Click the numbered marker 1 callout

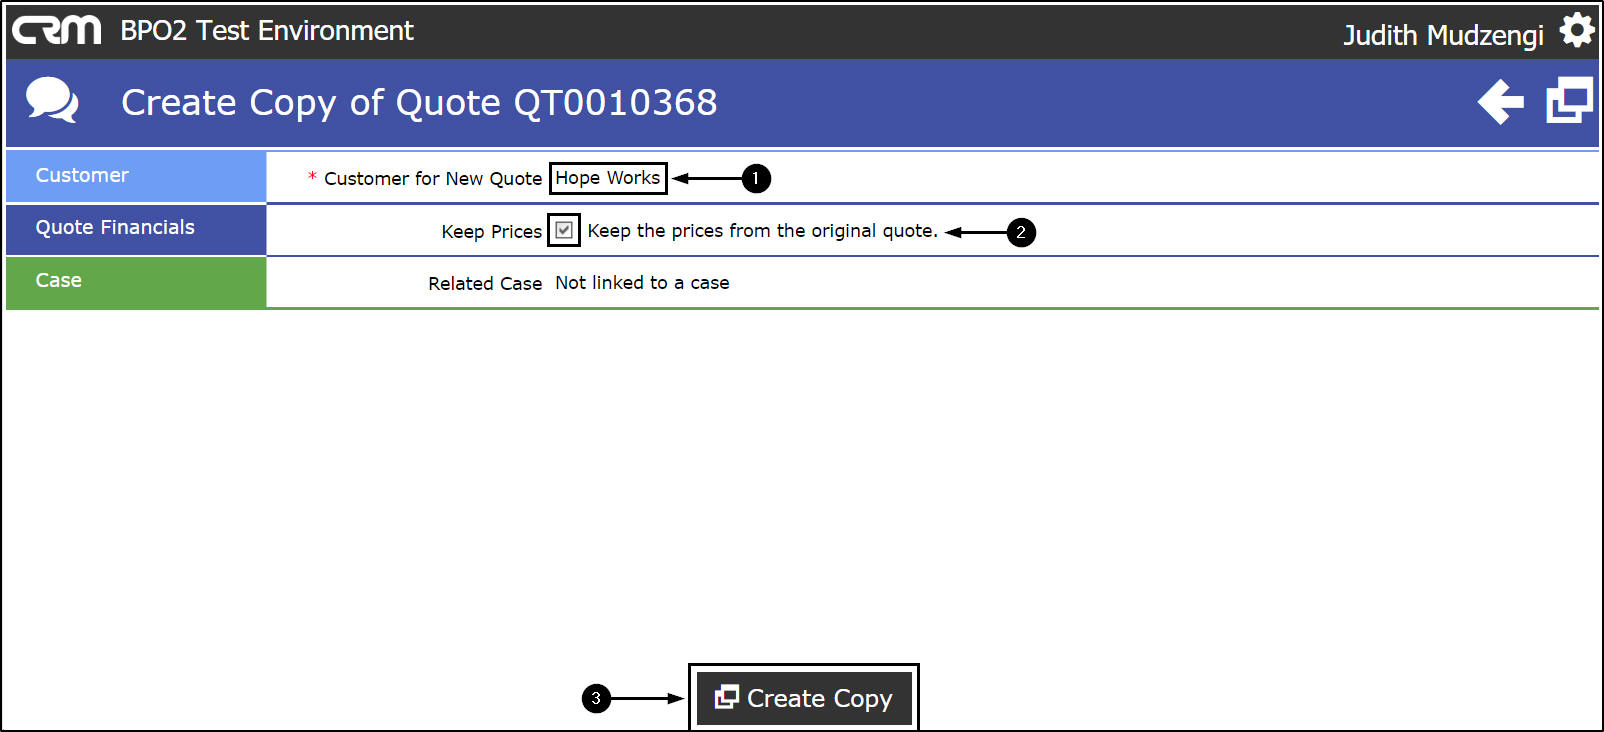point(756,178)
